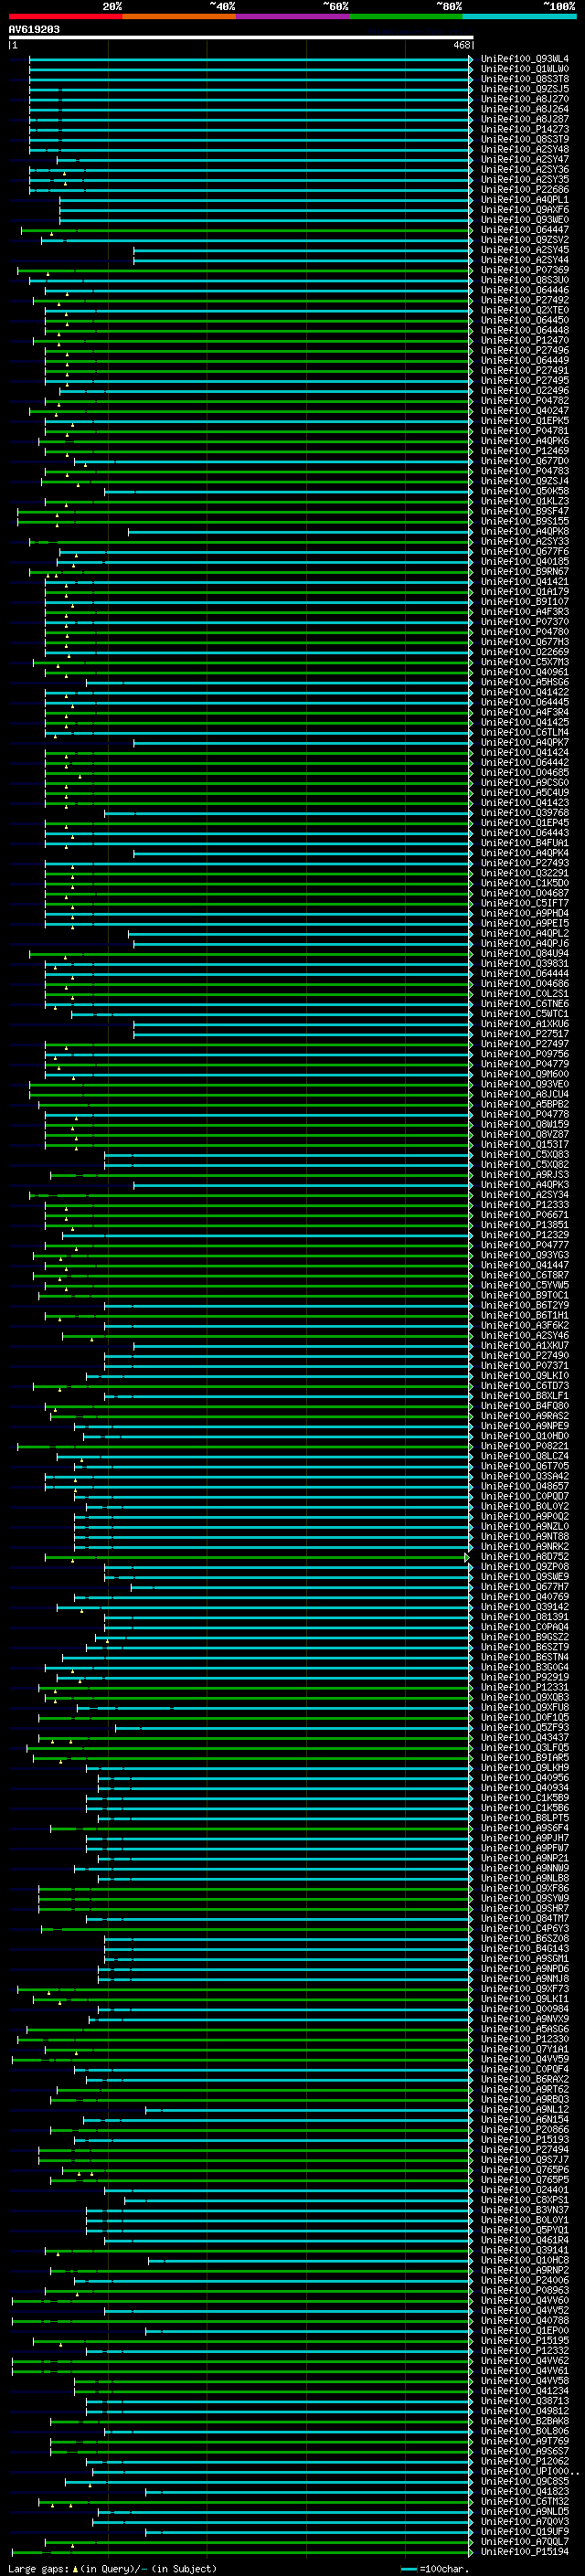585x2576 pixels.
Task: Open hit UniRef100_Q93WL4
Action: (525, 59)
